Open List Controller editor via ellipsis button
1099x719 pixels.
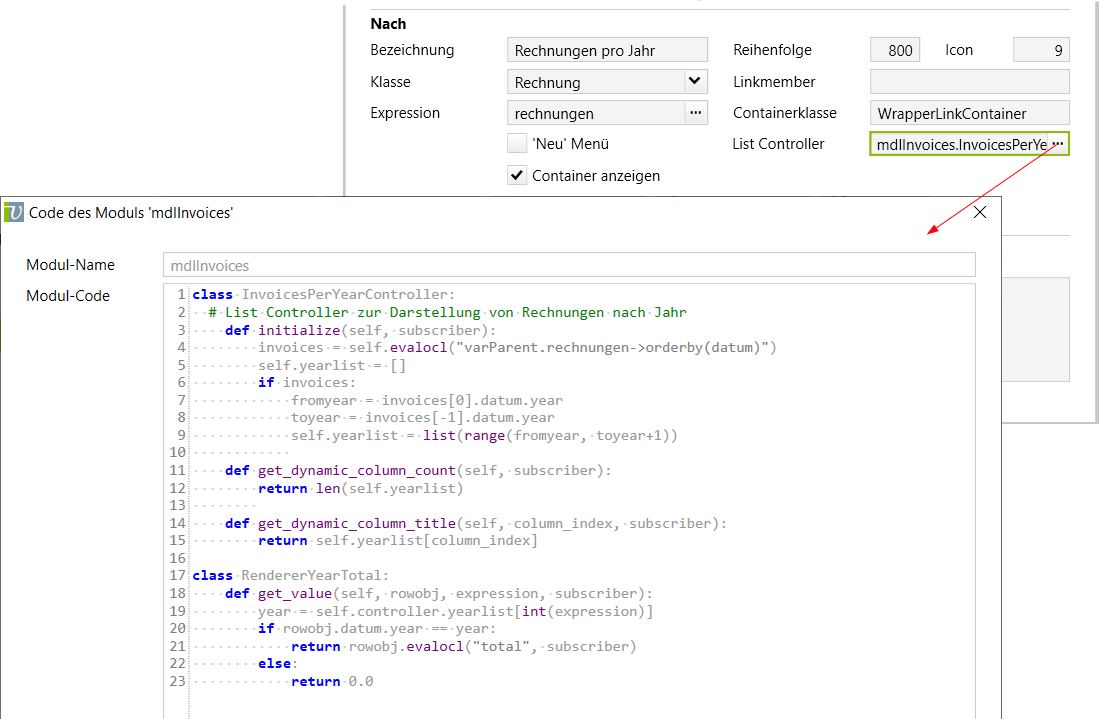pyautogui.click(x=1057, y=145)
